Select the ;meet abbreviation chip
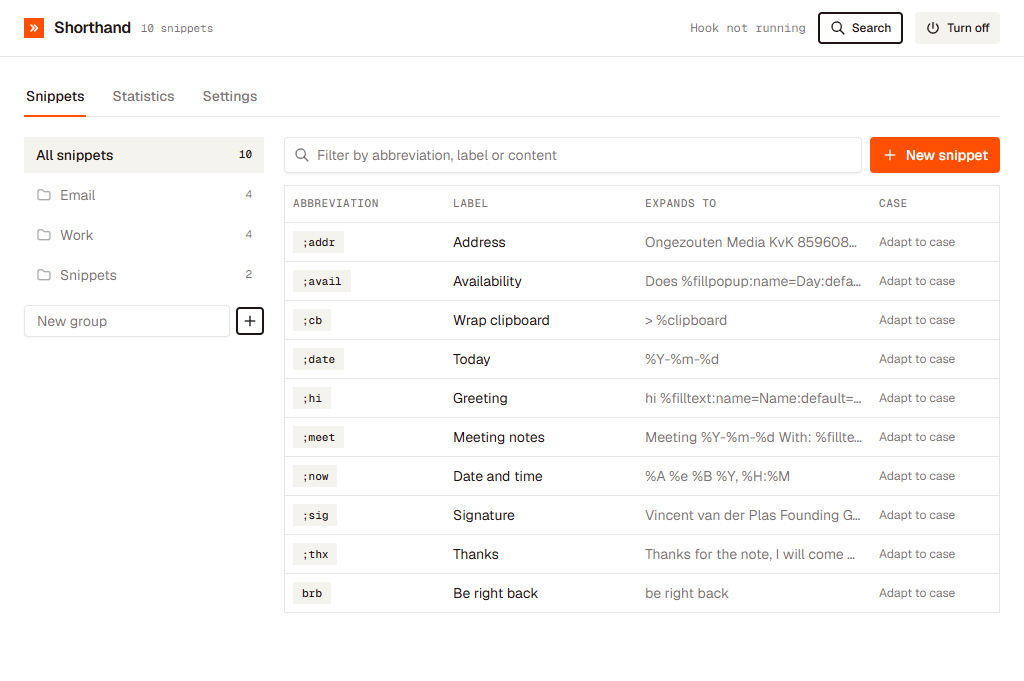 pos(319,437)
